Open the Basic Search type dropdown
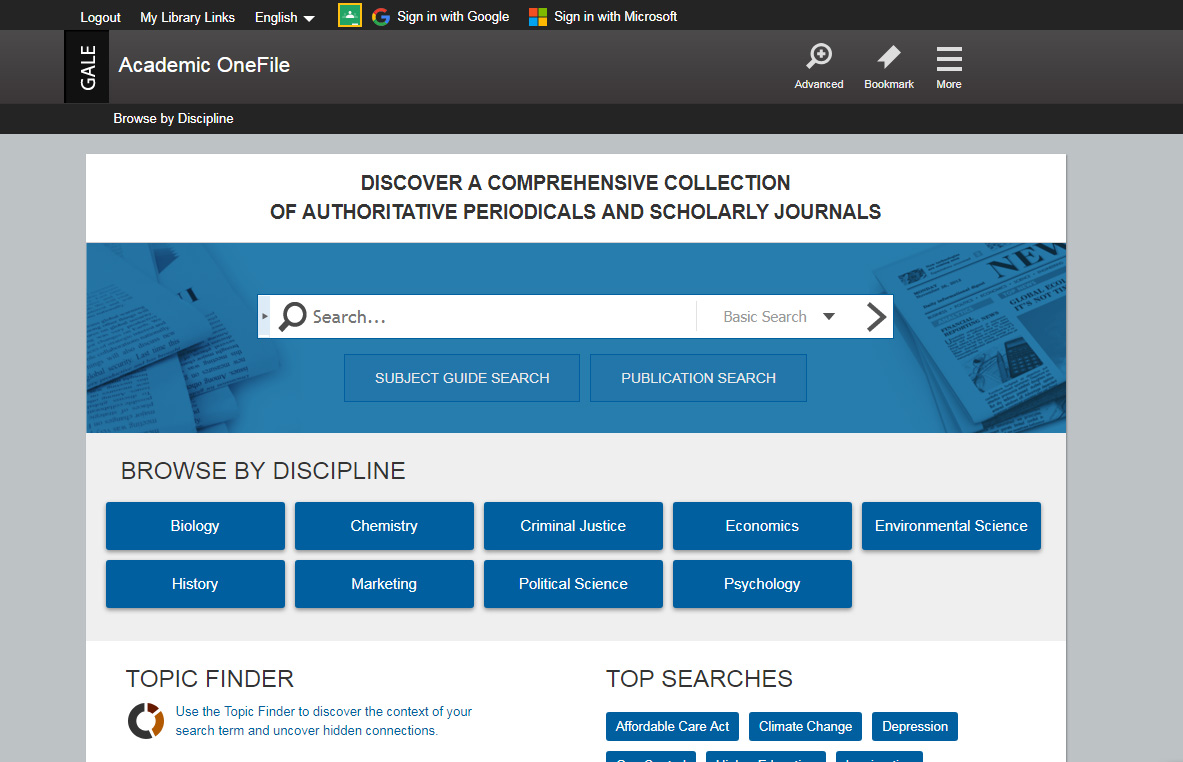1183x762 pixels. tap(778, 317)
